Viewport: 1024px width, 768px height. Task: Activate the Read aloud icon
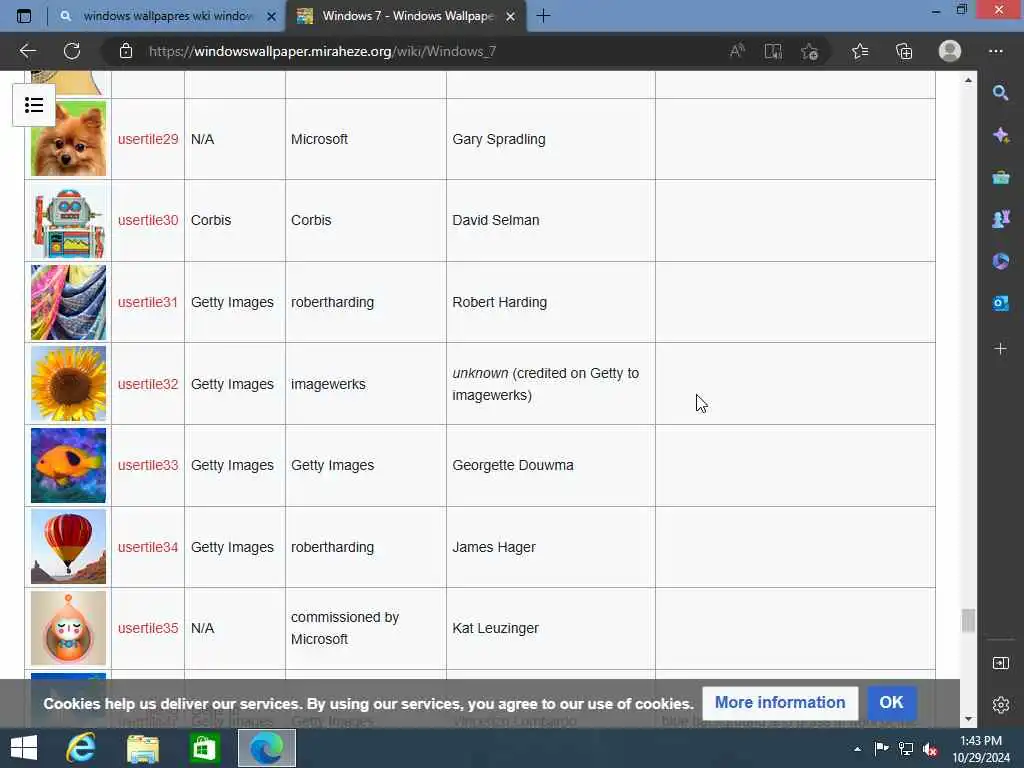(x=737, y=51)
